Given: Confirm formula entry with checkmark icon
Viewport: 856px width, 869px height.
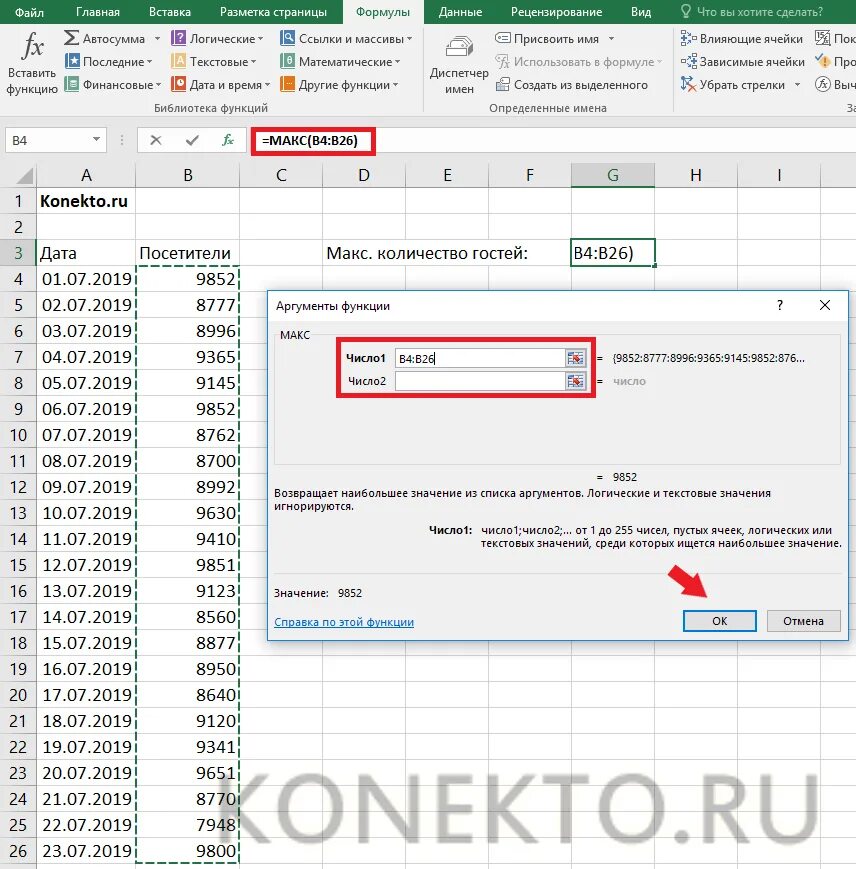Looking at the screenshot, I should coord(192,140).
